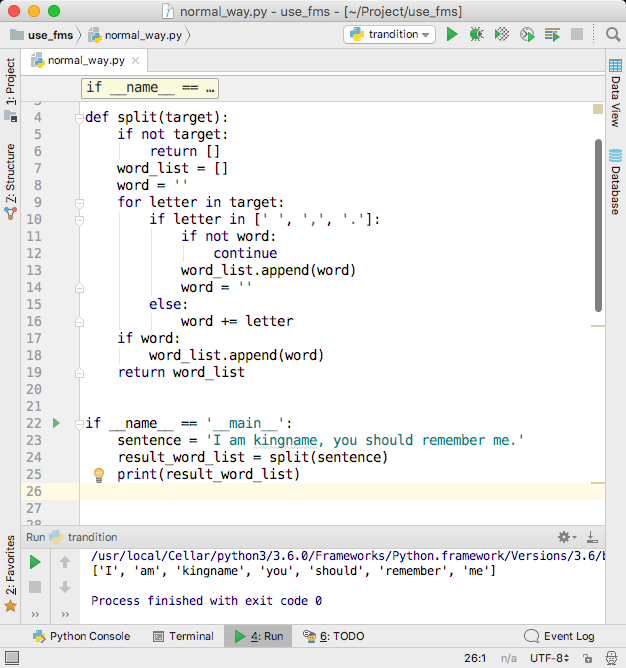Collapse the for letter loop fold
The image size is (626, 668).
coord(79,203)
